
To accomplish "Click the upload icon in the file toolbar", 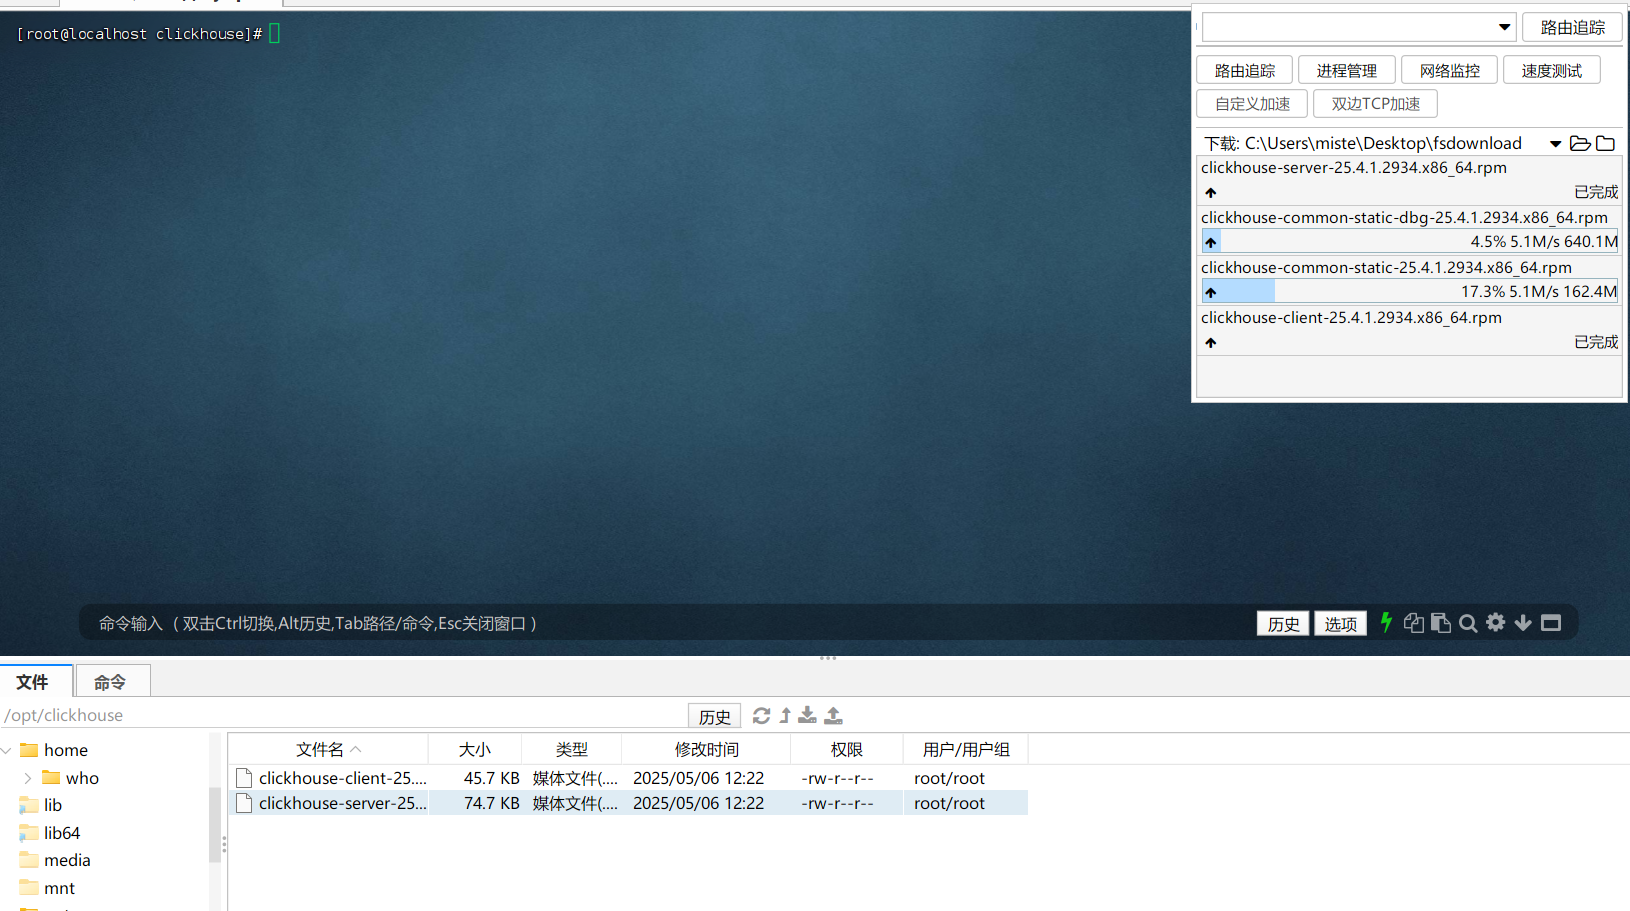I will tap(833, 715).
